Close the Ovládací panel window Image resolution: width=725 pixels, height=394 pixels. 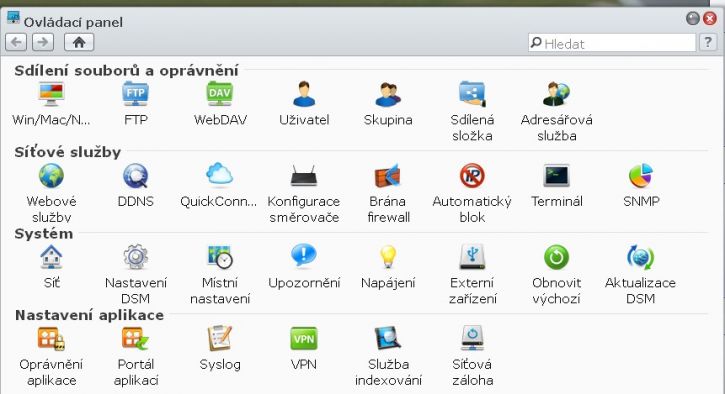710,18
